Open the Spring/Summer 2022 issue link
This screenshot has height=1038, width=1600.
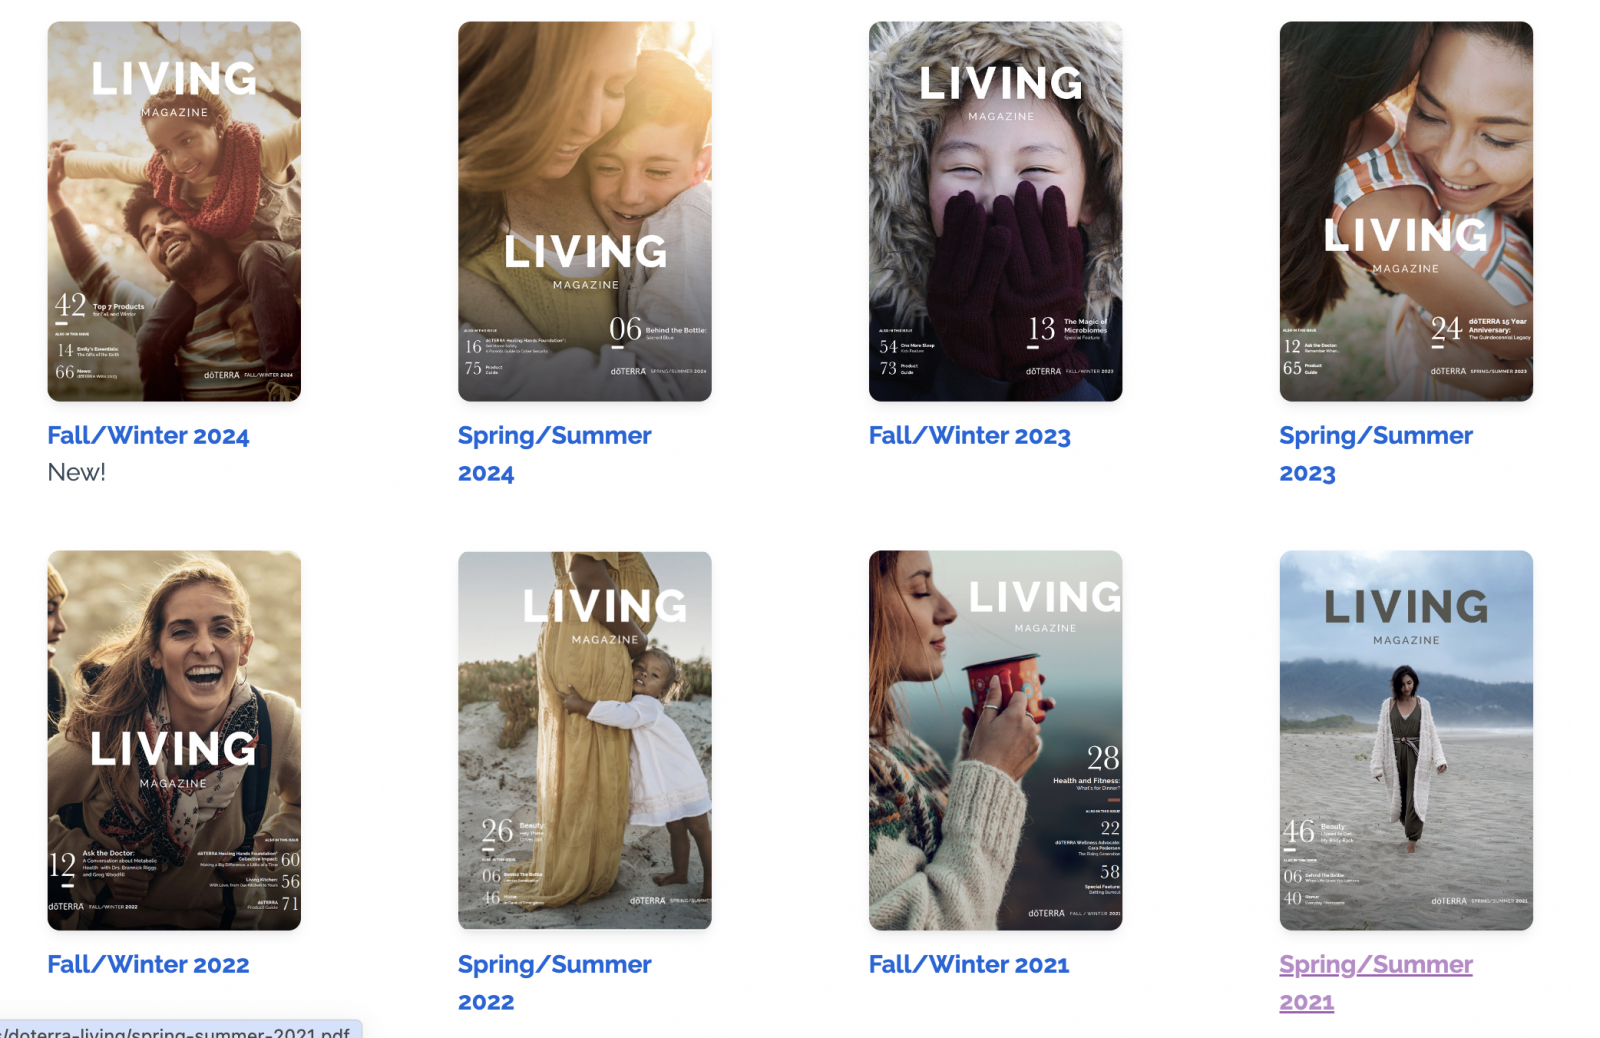coord(554,983)
